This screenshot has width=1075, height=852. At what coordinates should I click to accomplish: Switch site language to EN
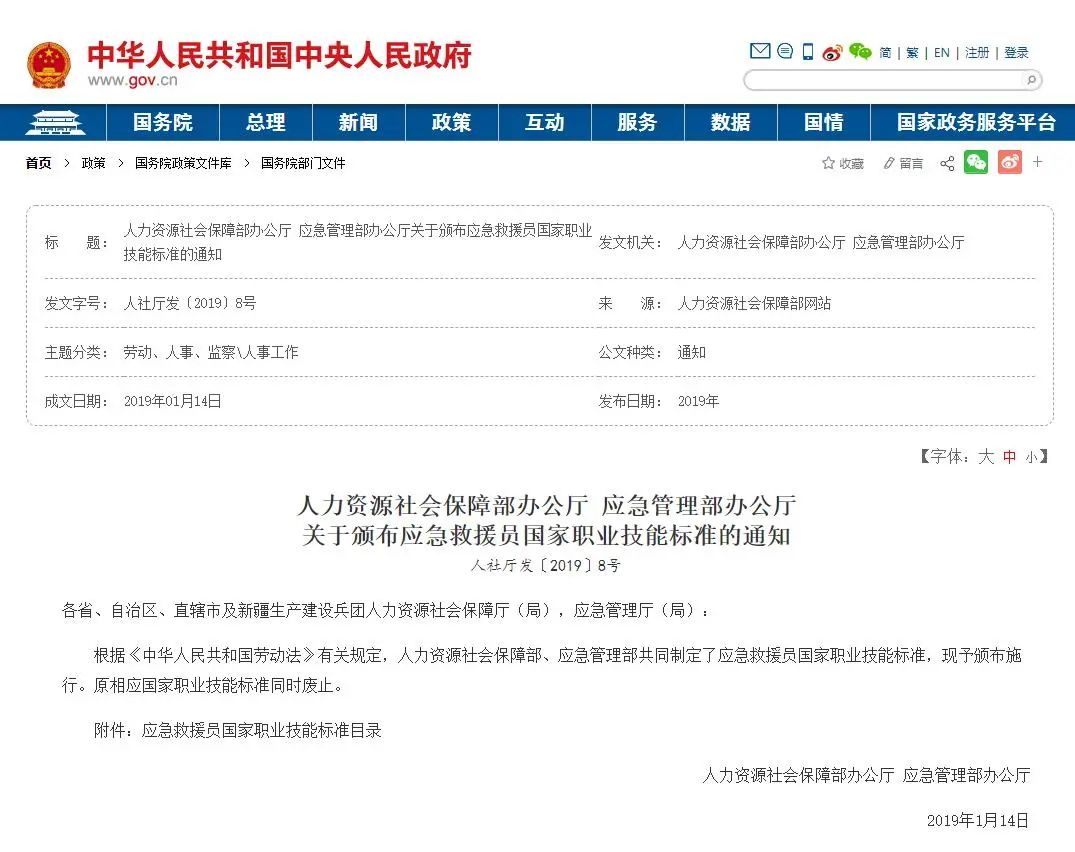(941, 52)
